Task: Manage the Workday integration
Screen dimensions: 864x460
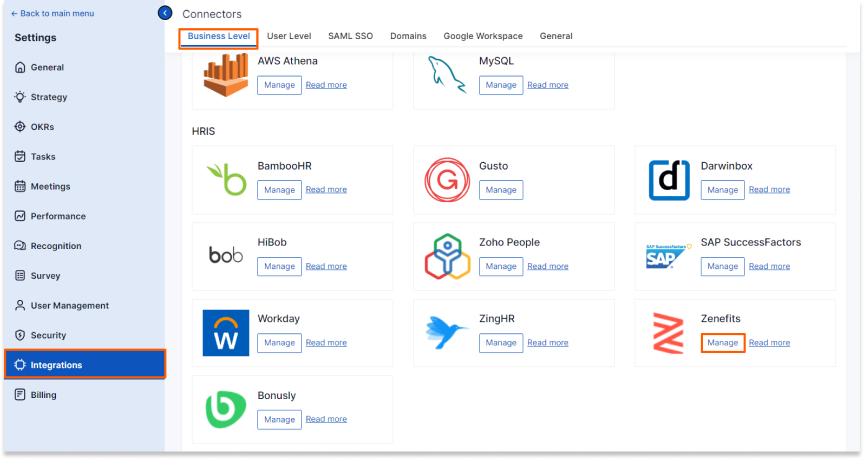Action: [x=279, y=343]
